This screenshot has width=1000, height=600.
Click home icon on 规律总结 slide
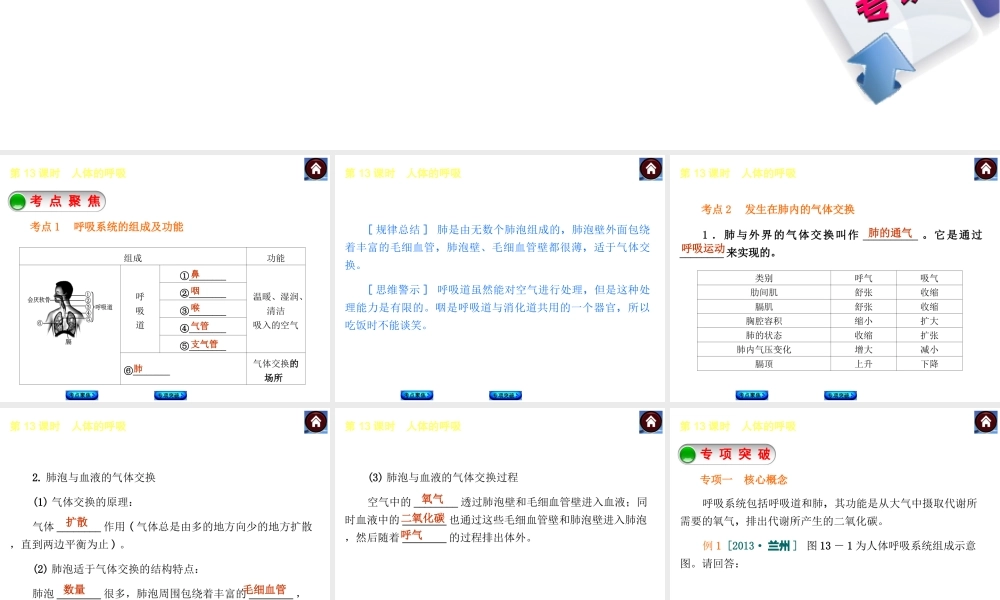coord(651,169)
